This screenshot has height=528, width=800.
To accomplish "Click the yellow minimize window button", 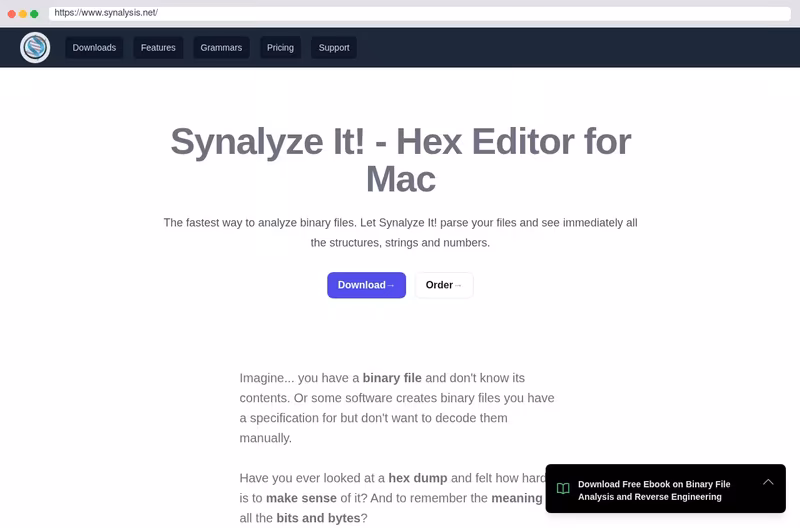I will 23,14.
